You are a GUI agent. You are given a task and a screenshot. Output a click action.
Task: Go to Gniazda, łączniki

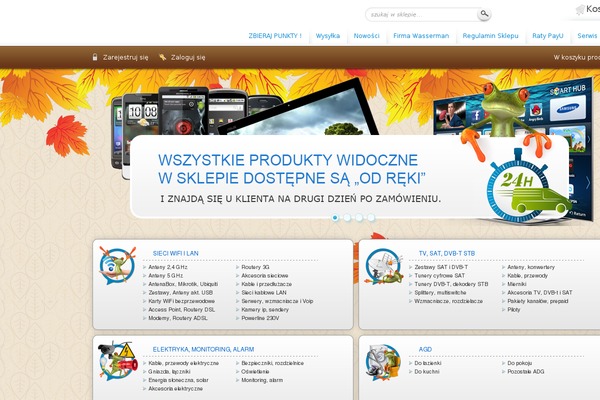point(169,372)
